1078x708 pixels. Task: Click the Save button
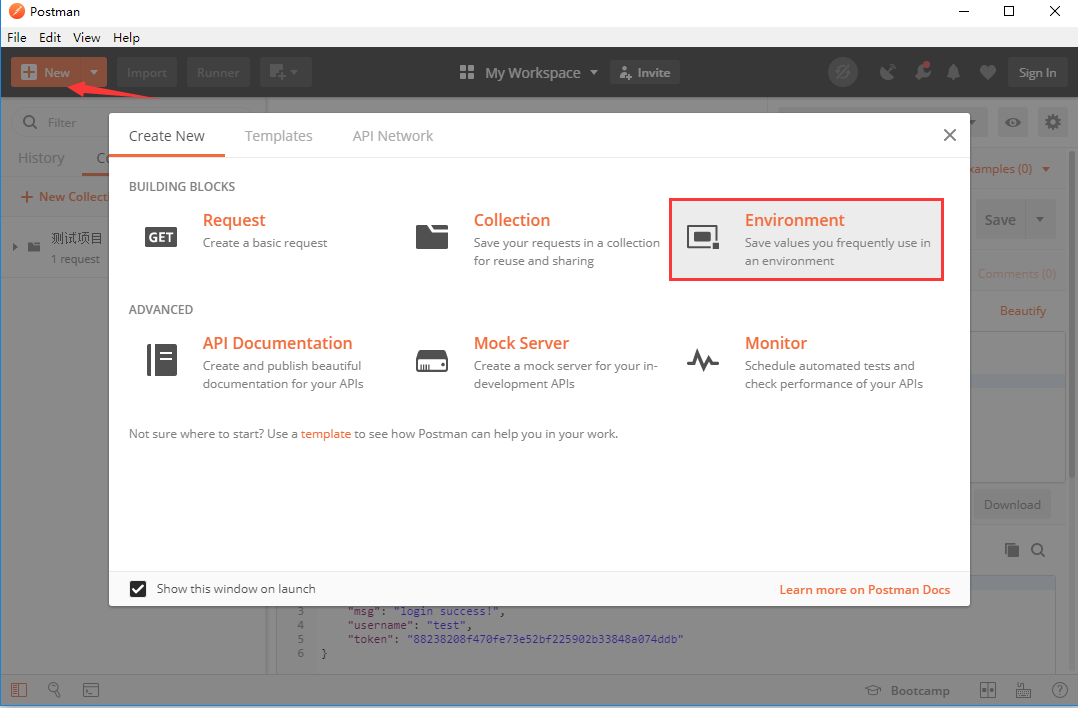[x=1000, y=220]
